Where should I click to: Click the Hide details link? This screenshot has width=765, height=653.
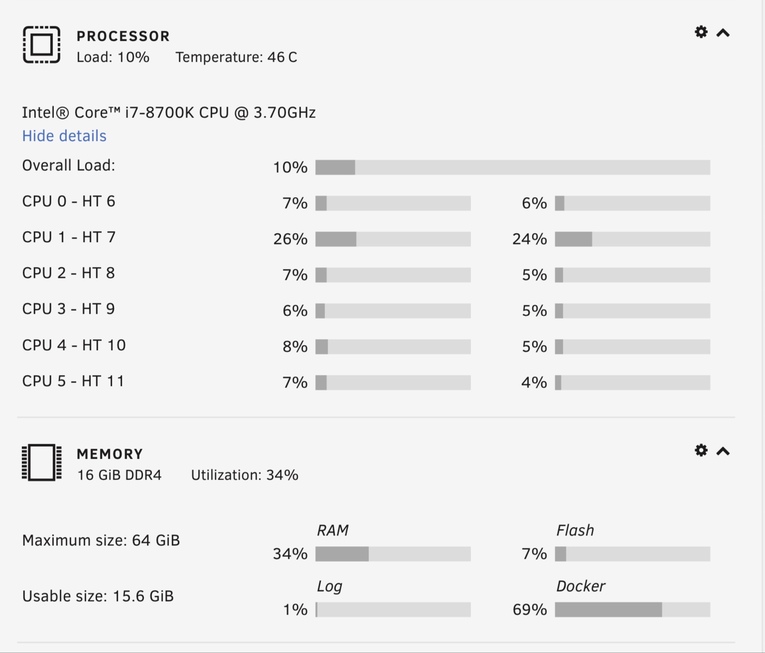pyautogui.click(x=64, y=136)
